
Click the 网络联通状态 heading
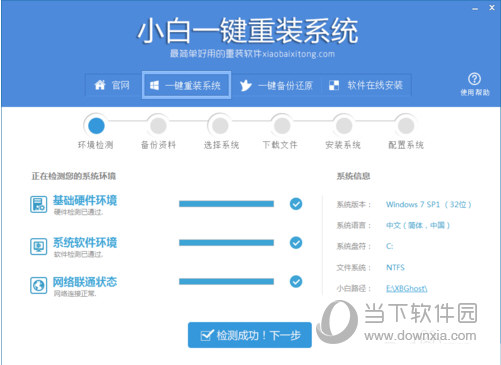click(85, 282)
